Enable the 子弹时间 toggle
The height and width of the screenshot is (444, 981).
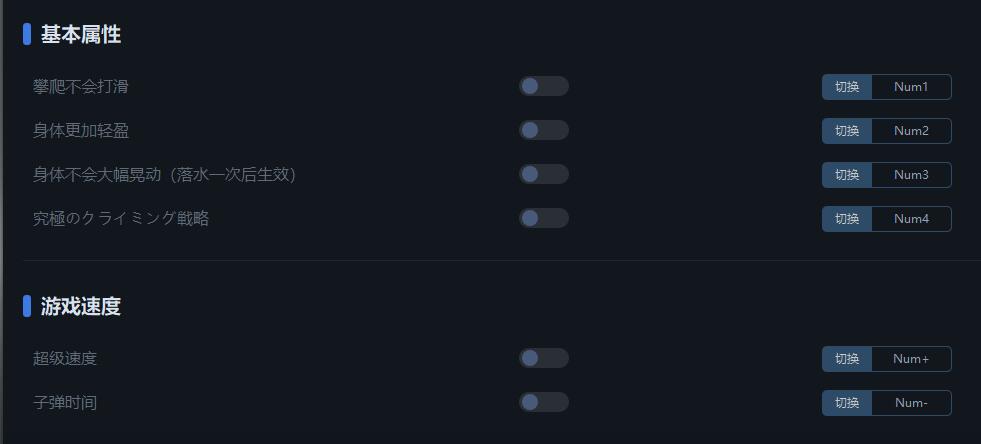tap(543, 402)
